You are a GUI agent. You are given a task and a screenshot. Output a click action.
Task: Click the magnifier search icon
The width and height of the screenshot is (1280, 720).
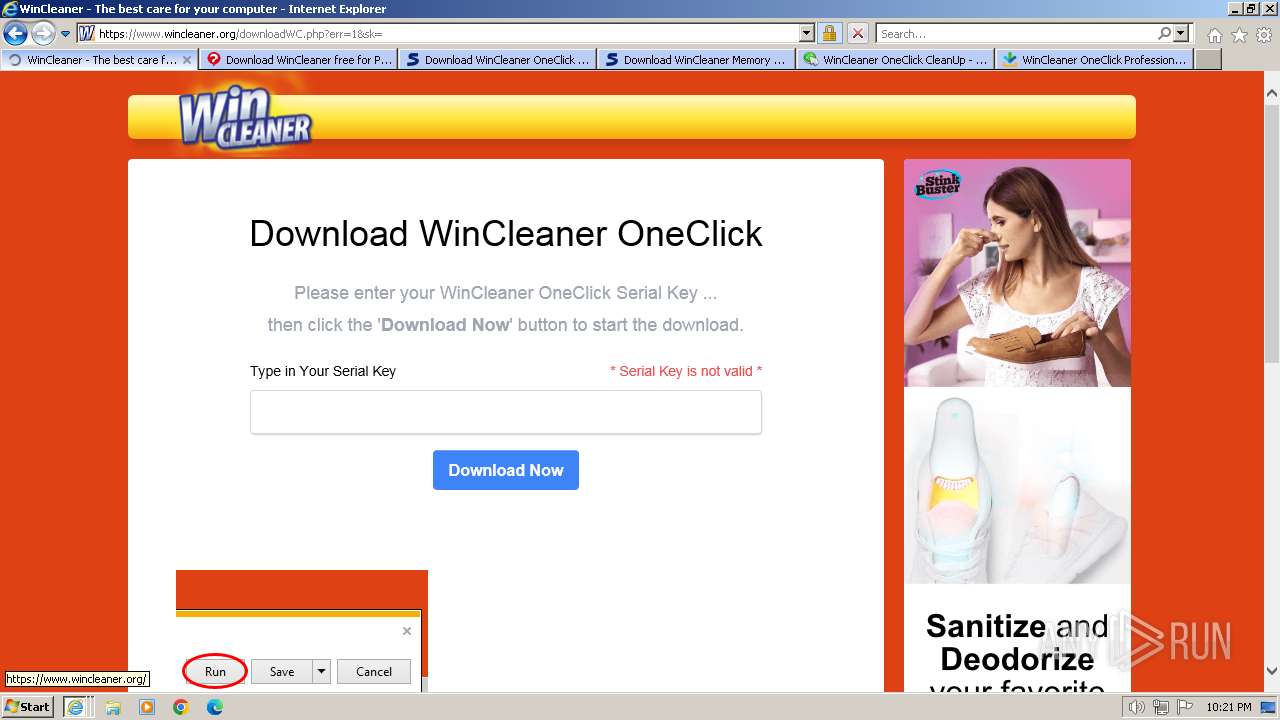coord(1164,34)
